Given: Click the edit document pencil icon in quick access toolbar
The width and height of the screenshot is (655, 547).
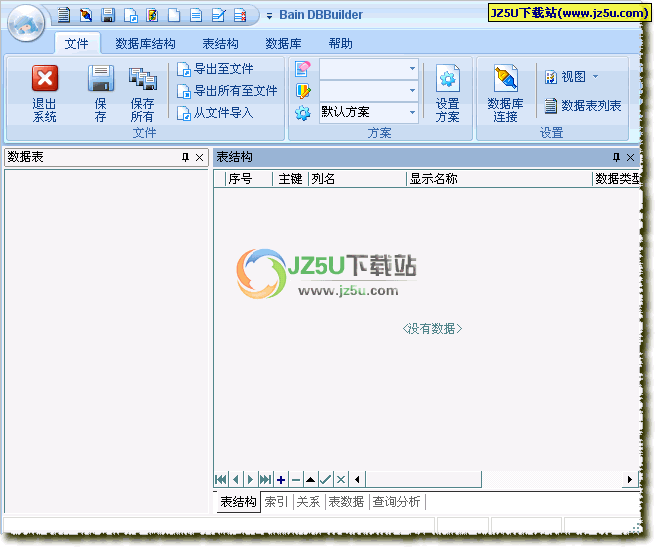Looking at the screenshot, I should [x=218, y=15].
